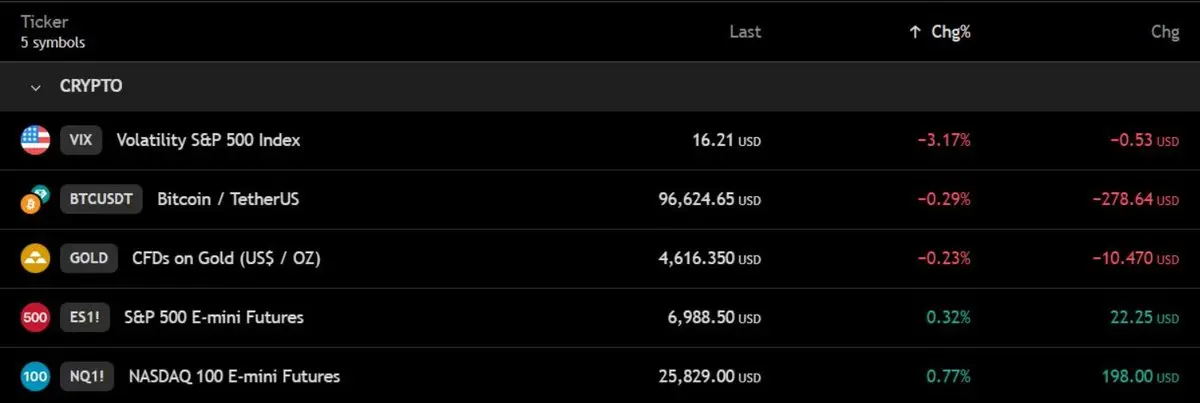Sort by the Chg% column header

(950, 32)
